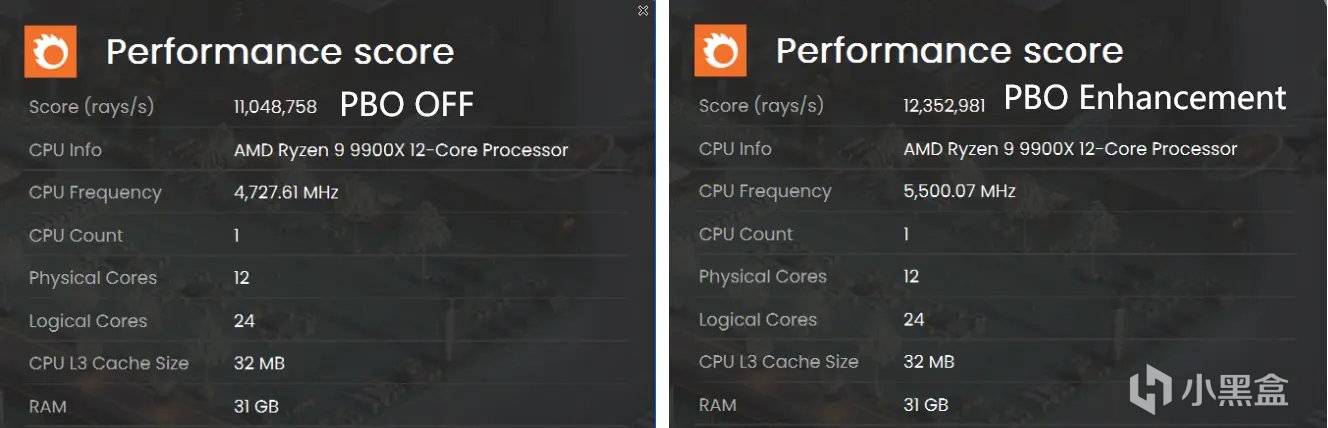This screenshot has width=1328, height=428.
Task: Close the PBO OFF performance score window
Action: [643, 10]
